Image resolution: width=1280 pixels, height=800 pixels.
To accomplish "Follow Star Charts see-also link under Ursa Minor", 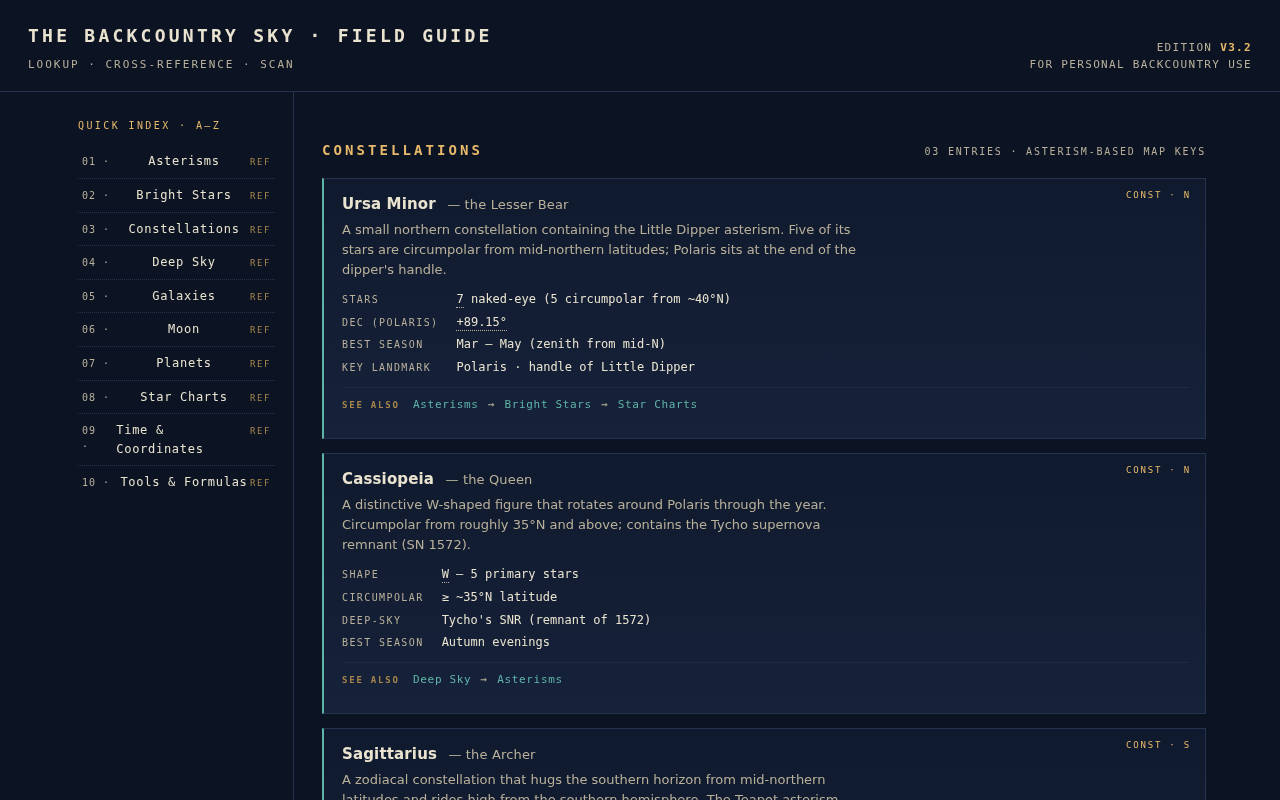I will click(657, 405).
